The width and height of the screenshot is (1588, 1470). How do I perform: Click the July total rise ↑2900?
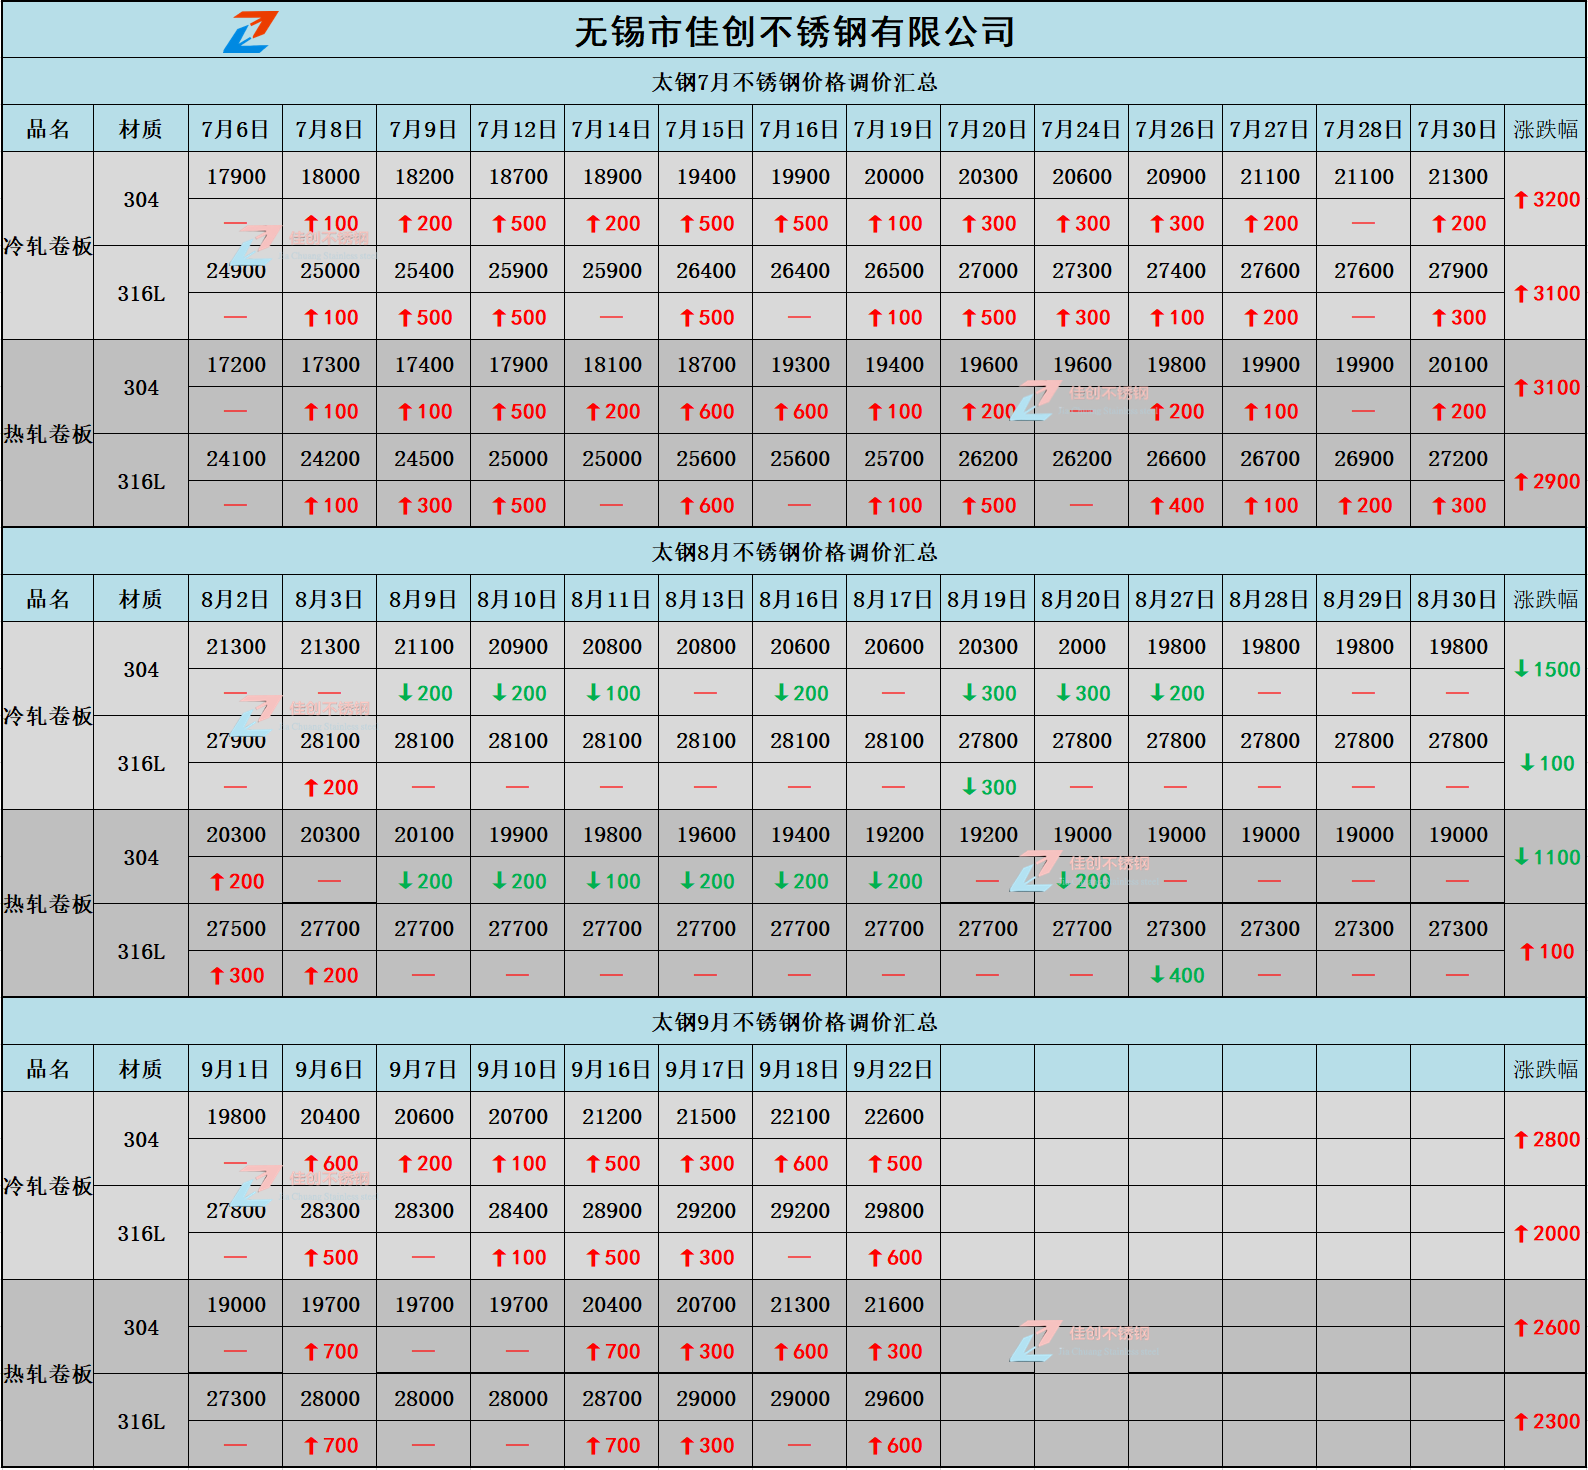tap(1546, 481)
